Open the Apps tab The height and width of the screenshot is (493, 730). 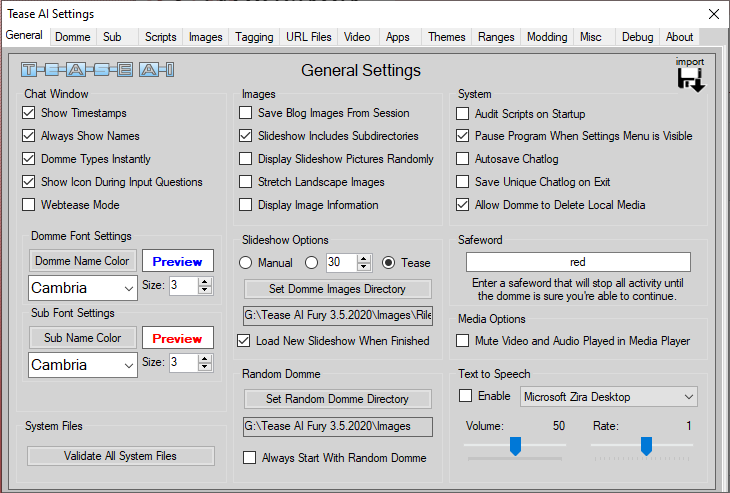[398, 37]
